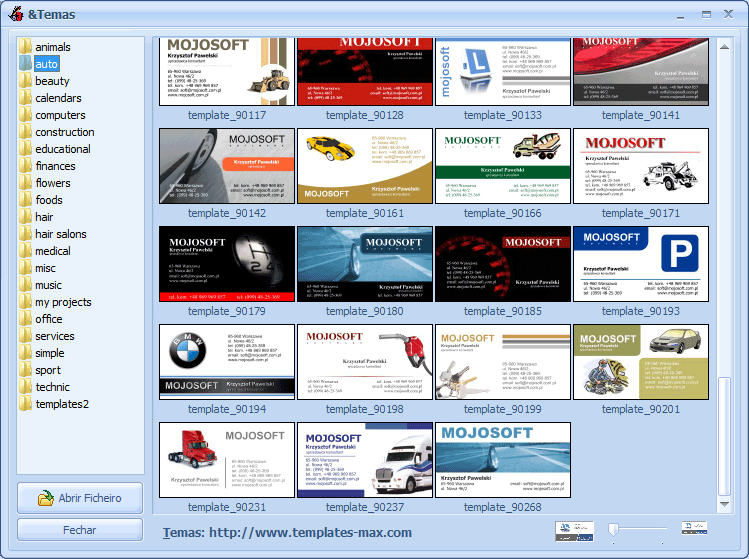This screenshot has width=749, height=559.
Task: Click the small thumbnails size icon
Action: (x=694, y=527)
